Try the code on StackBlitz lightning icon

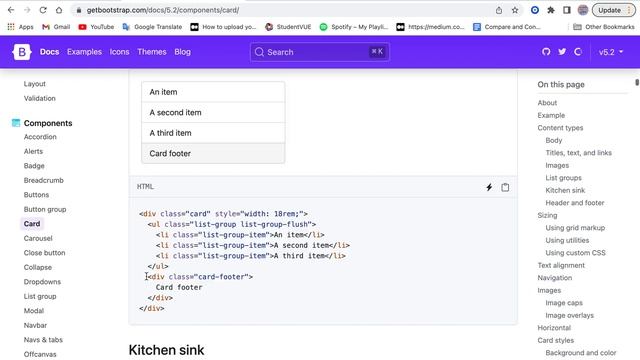point(489,187)
